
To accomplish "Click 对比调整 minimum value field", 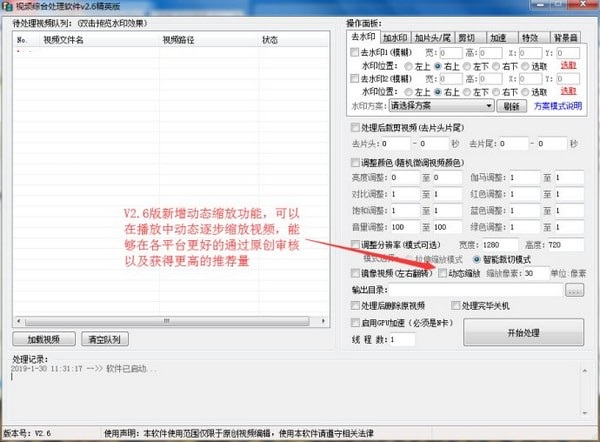I will (x=405, y=194).
